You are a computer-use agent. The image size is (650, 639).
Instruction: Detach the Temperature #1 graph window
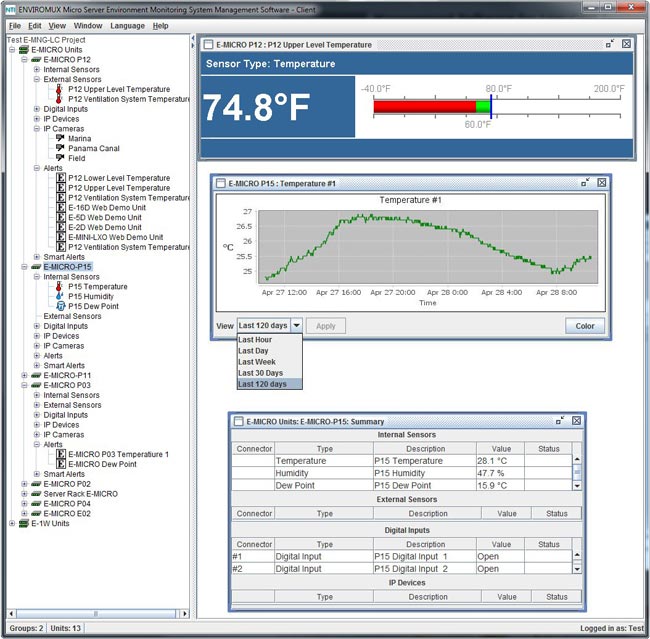pyautogui.click(x=585, y=182)
